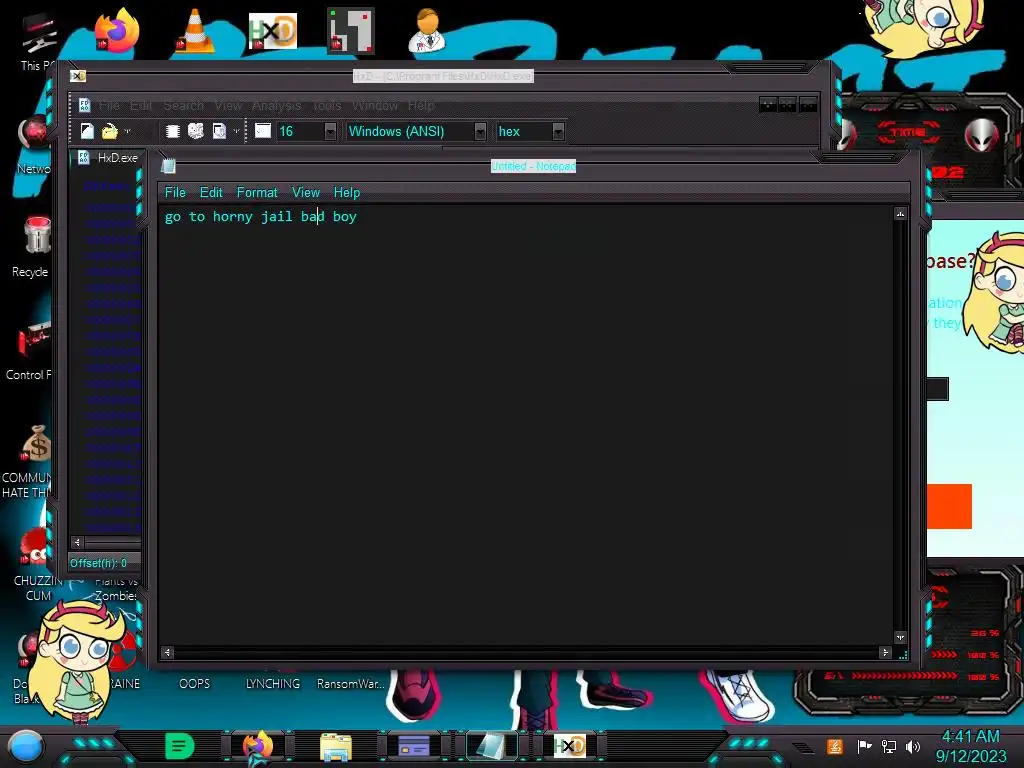
Task: Click Notepad vertical scrollbar down arrow
Action: pyautogui.click(x=901, y=637)
